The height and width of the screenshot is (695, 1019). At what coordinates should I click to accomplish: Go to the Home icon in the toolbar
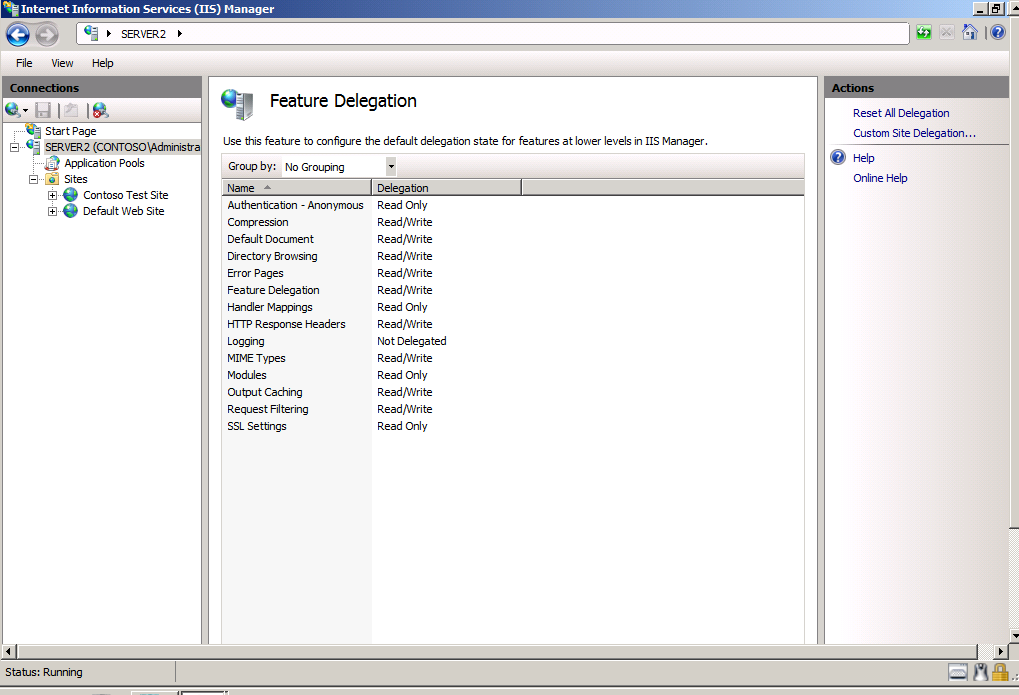(x=970, y=32)
